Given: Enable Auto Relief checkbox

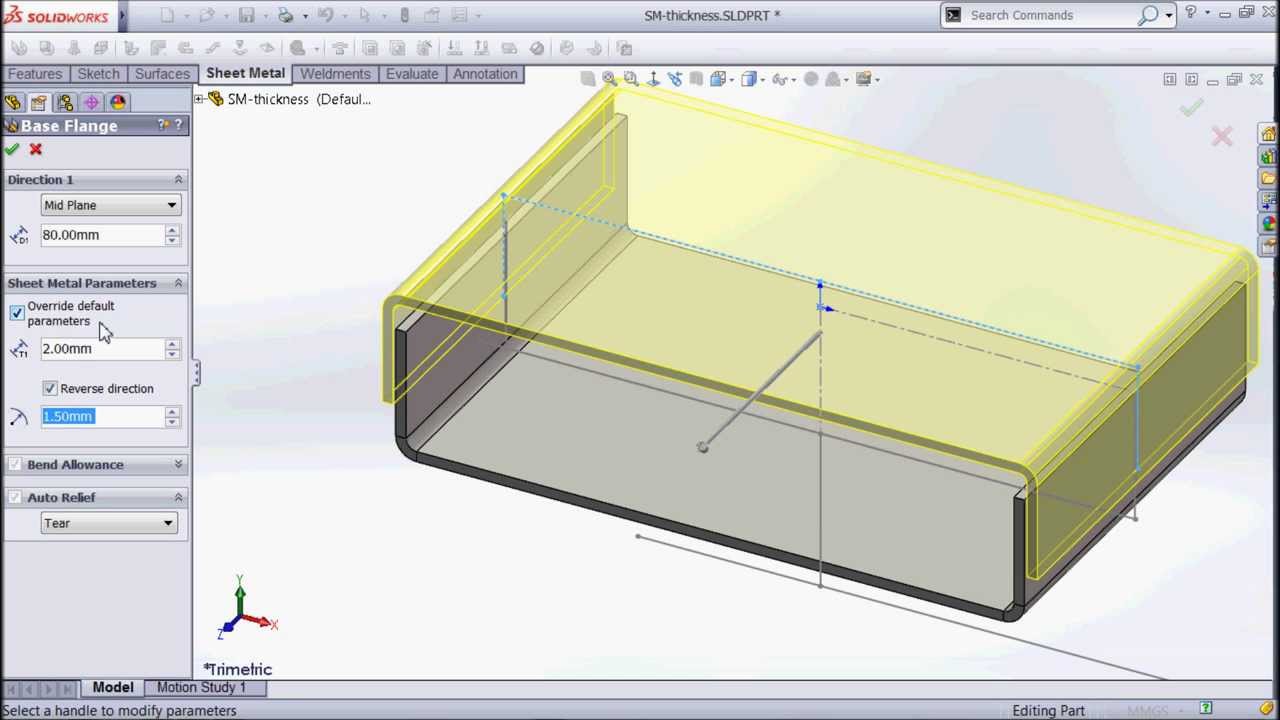Looking at the screenshot, I should 15,497.
